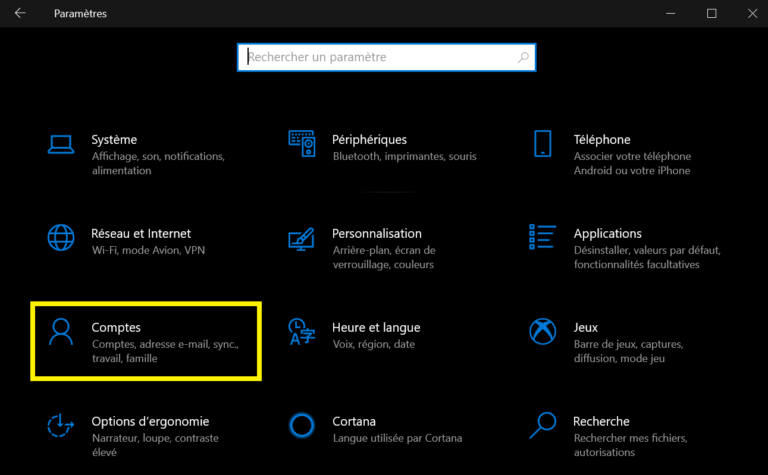Close the Paramètres window
Viewport: 768px width, 475px height.
click(x=753, y=13)
